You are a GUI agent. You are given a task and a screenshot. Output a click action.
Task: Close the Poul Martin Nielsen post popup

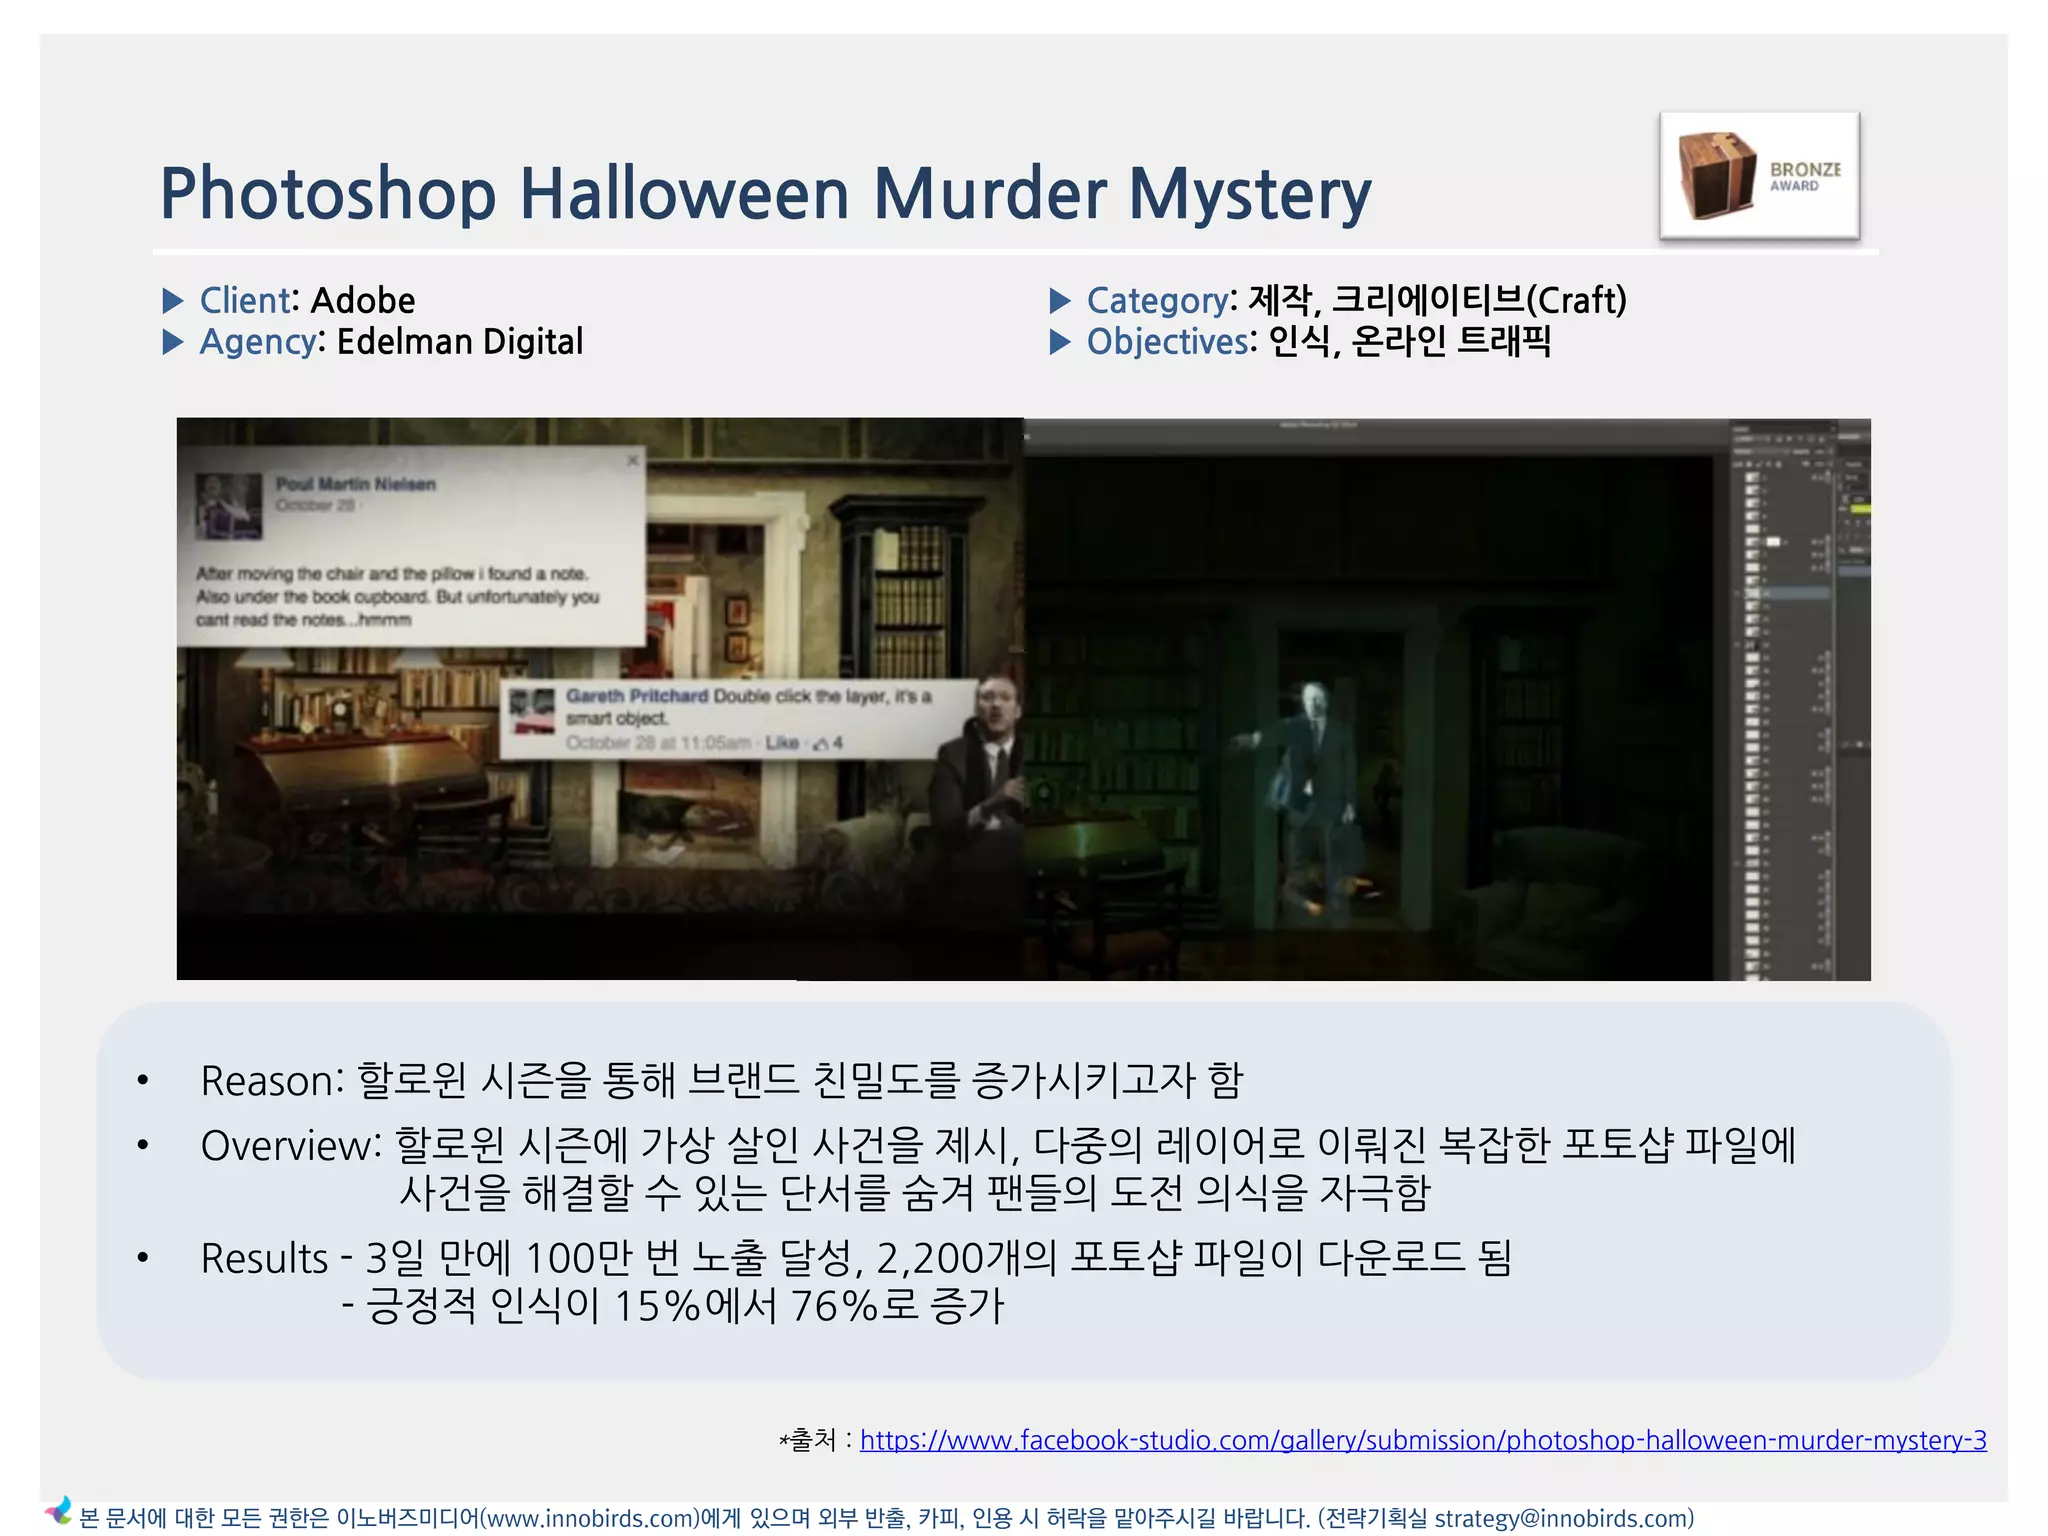coord(632,460)
